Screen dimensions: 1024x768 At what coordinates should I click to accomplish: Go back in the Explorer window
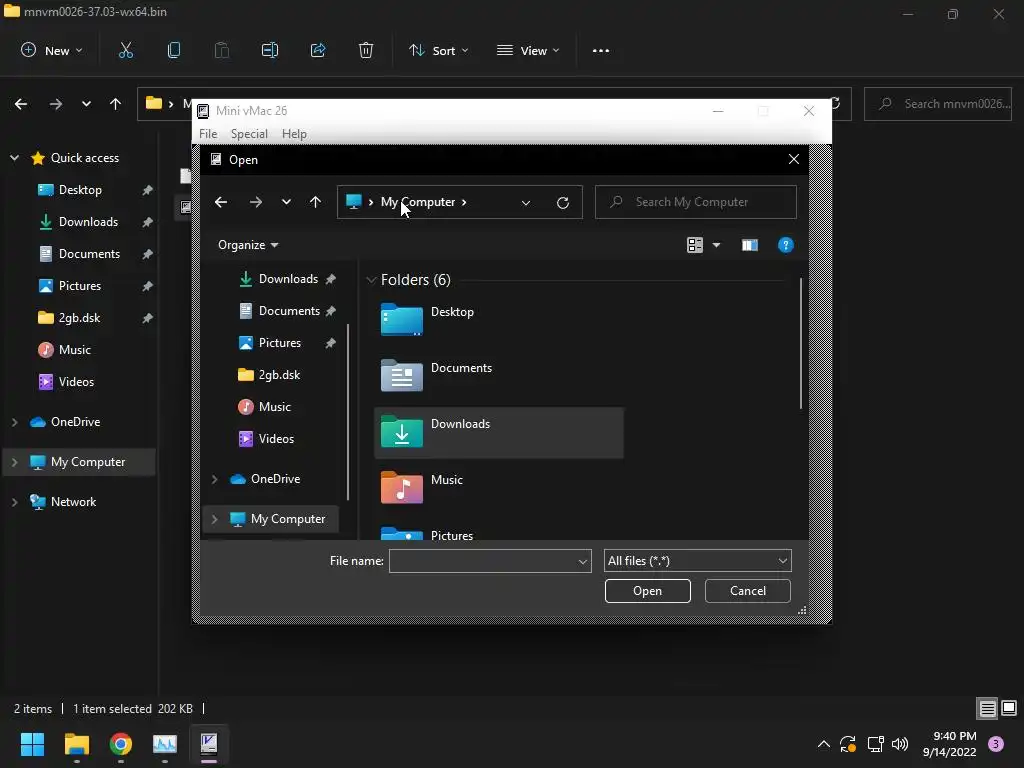click(21, 104)
